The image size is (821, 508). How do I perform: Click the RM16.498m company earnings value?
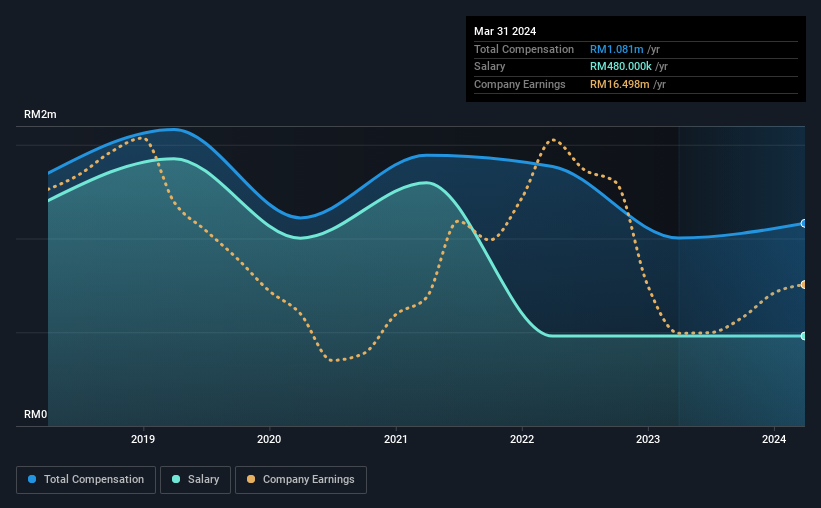click(619, 84)
